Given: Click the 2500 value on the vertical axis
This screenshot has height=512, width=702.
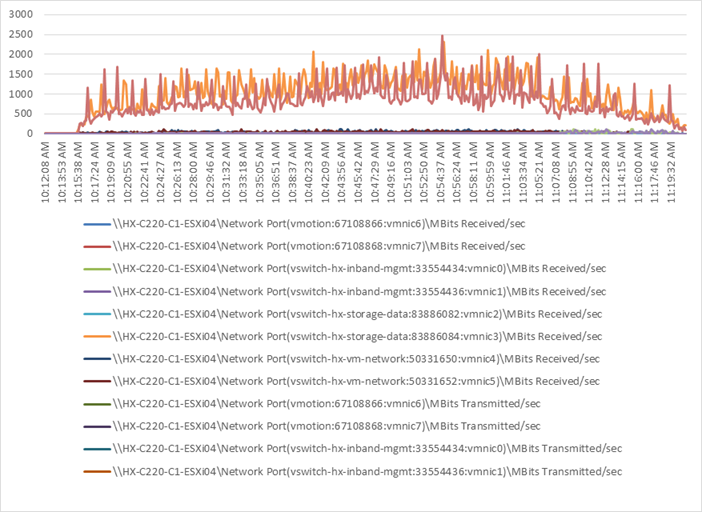Looking at the screenshot, I should point(21,34).
